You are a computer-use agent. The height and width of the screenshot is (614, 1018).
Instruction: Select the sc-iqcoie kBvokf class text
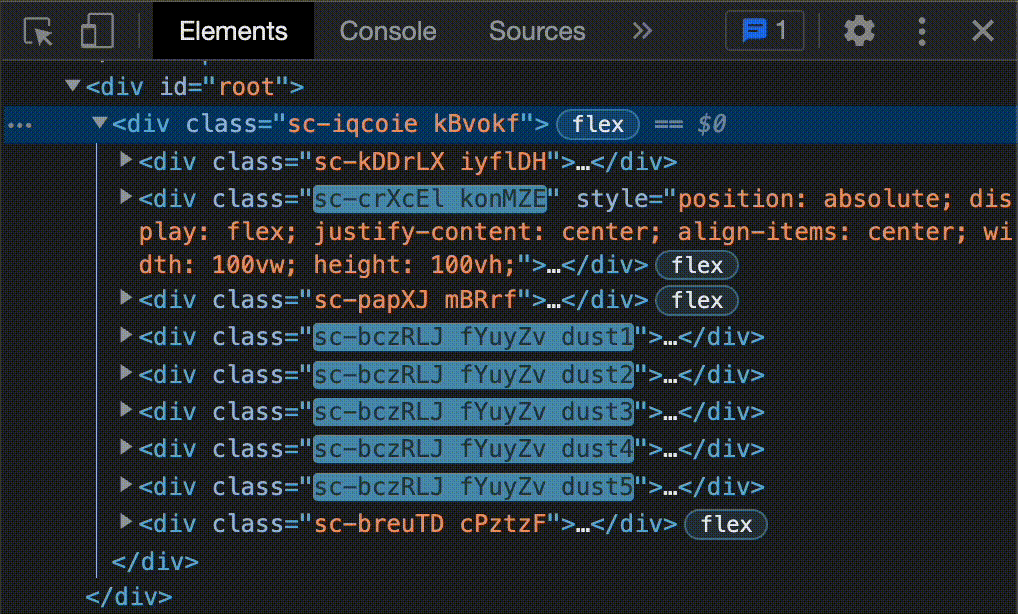coord(403,124)
